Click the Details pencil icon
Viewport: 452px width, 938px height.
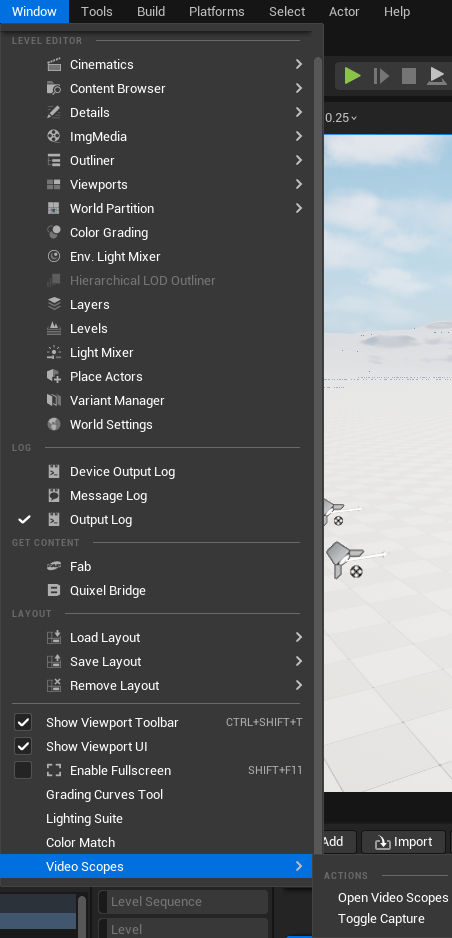point(54,112)
